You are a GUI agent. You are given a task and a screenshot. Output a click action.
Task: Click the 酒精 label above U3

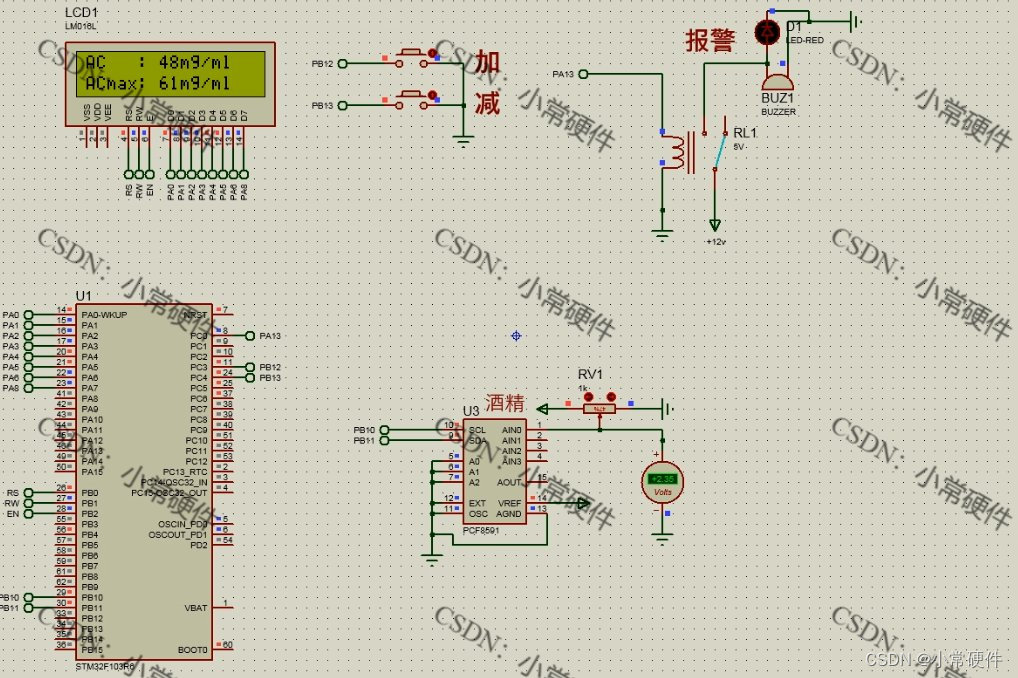click(x=504, y=403)
